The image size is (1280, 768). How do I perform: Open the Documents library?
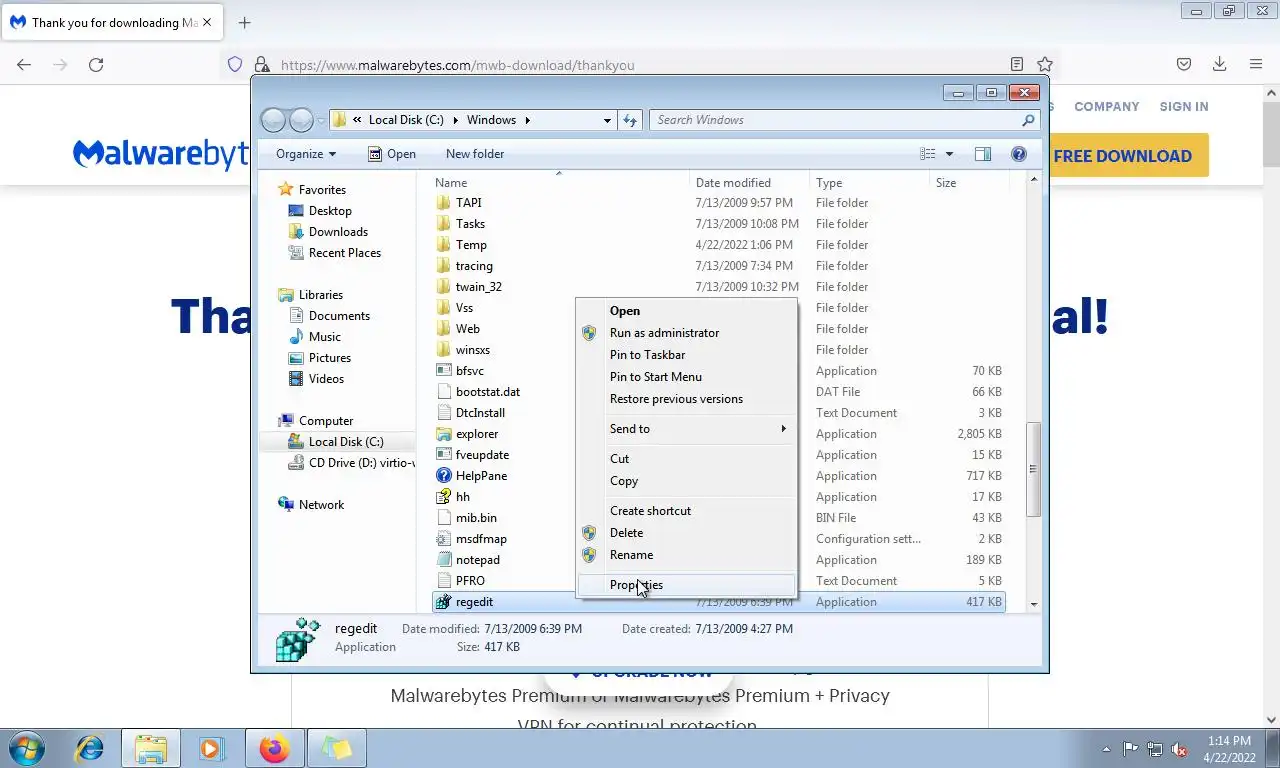(x=329, y=316)
